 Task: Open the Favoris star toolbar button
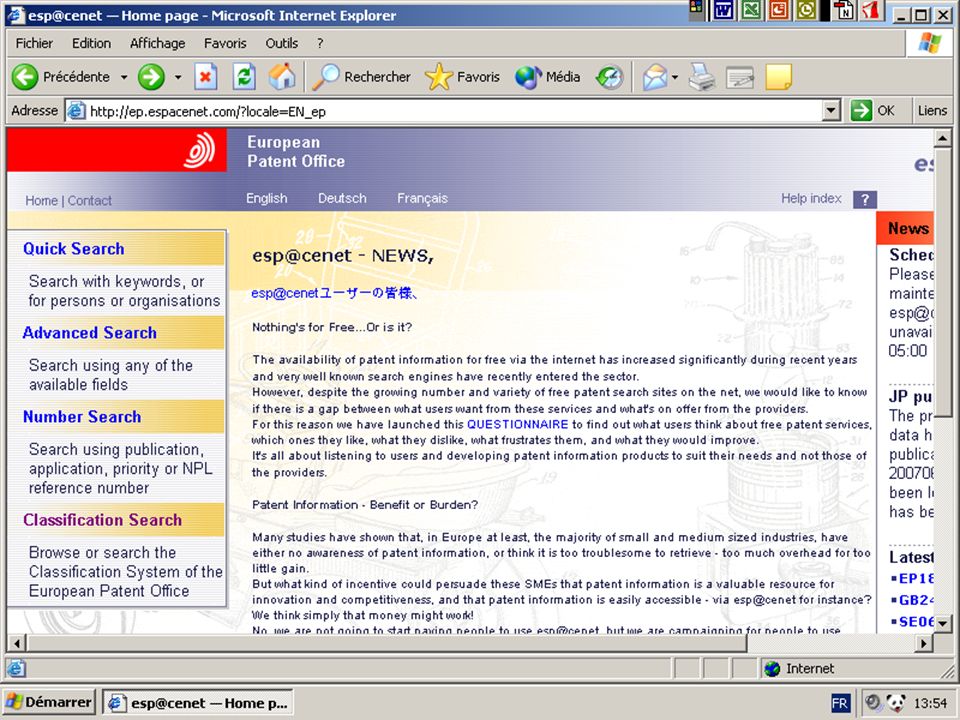(462, 77)
